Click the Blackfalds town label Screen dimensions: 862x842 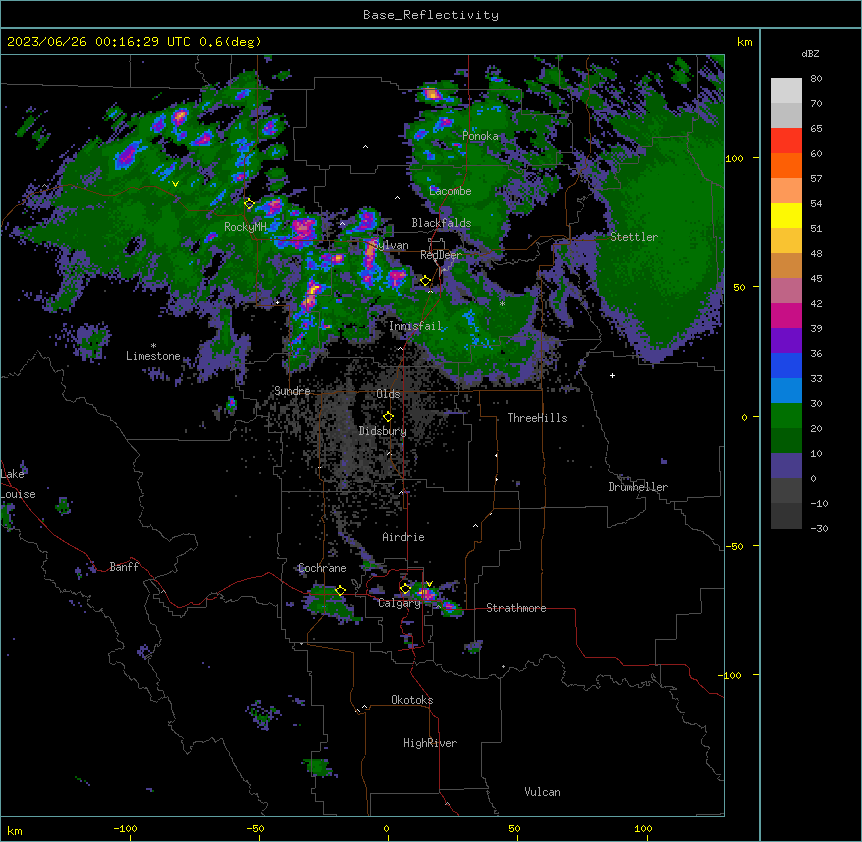tap(441, 223)
